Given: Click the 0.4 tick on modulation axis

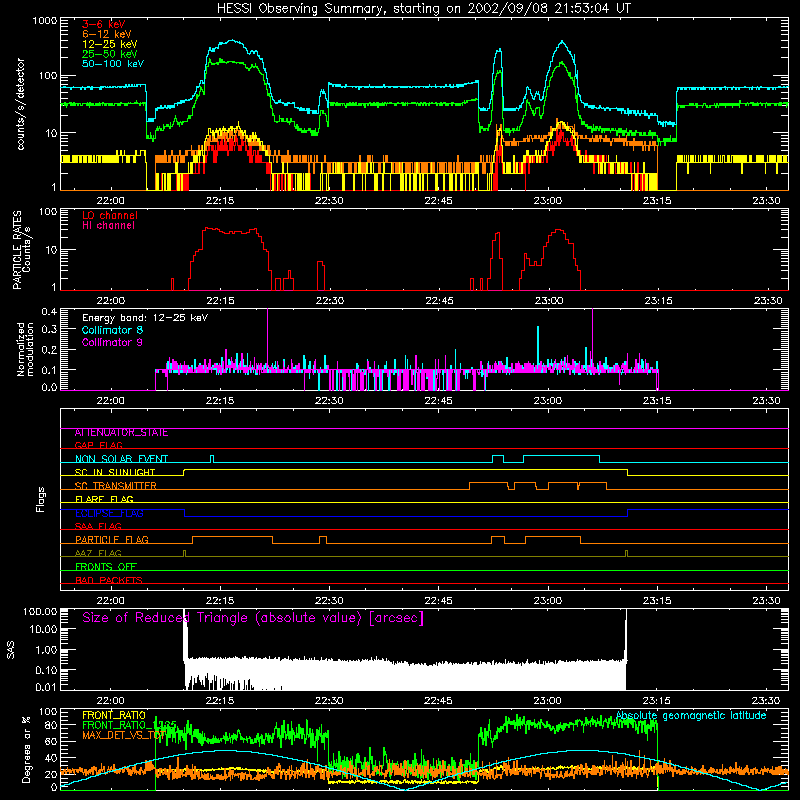Looking at the screenshot, I should point(49,312).
